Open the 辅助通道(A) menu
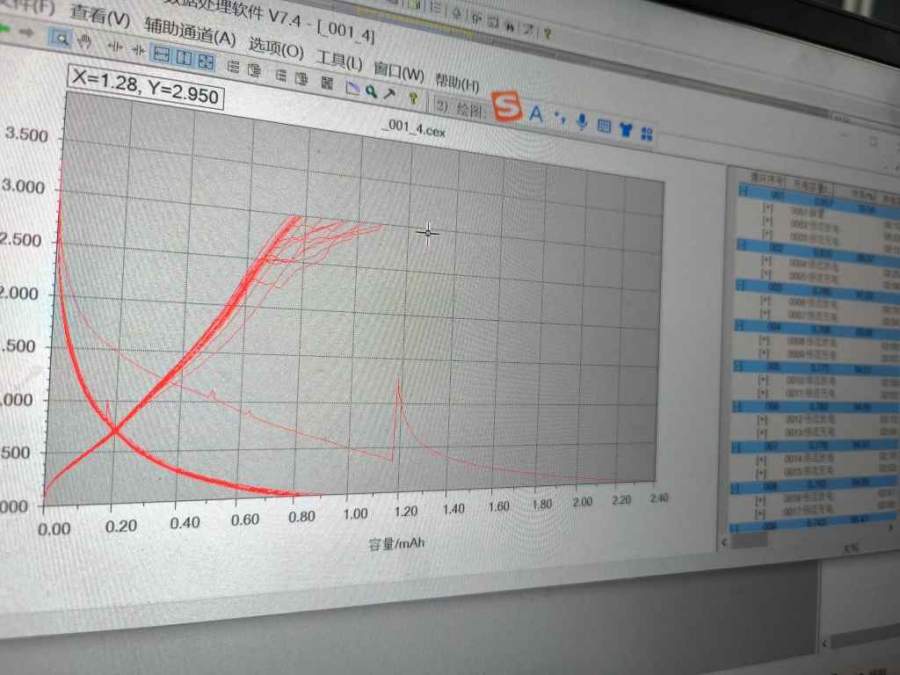 pos(190,33)
